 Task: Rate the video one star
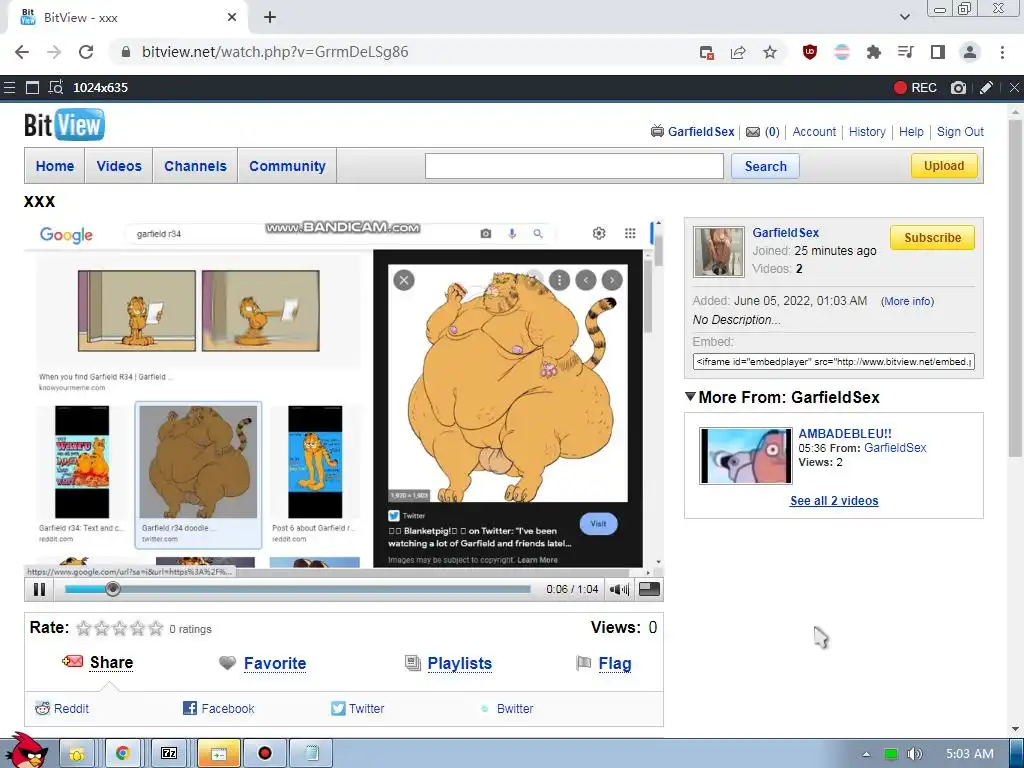[84, 628]
